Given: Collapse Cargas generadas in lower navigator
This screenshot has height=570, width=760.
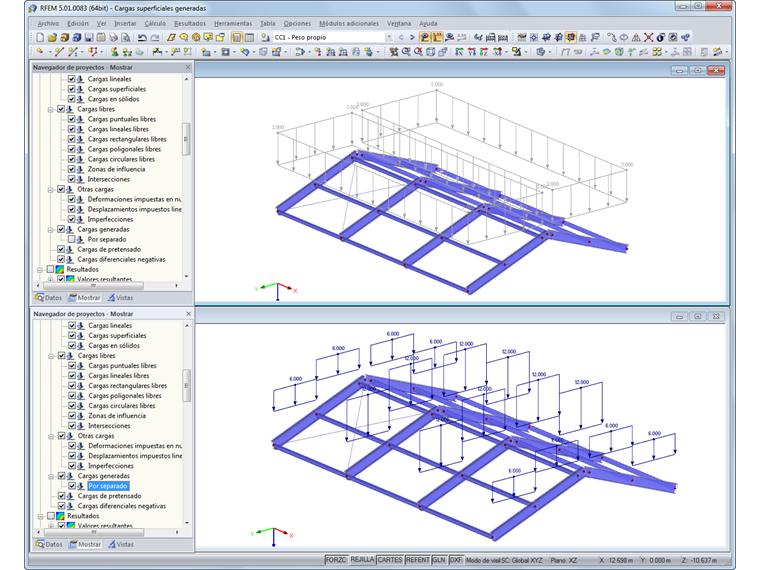Looking at the screenshot, I should (51, 476).
